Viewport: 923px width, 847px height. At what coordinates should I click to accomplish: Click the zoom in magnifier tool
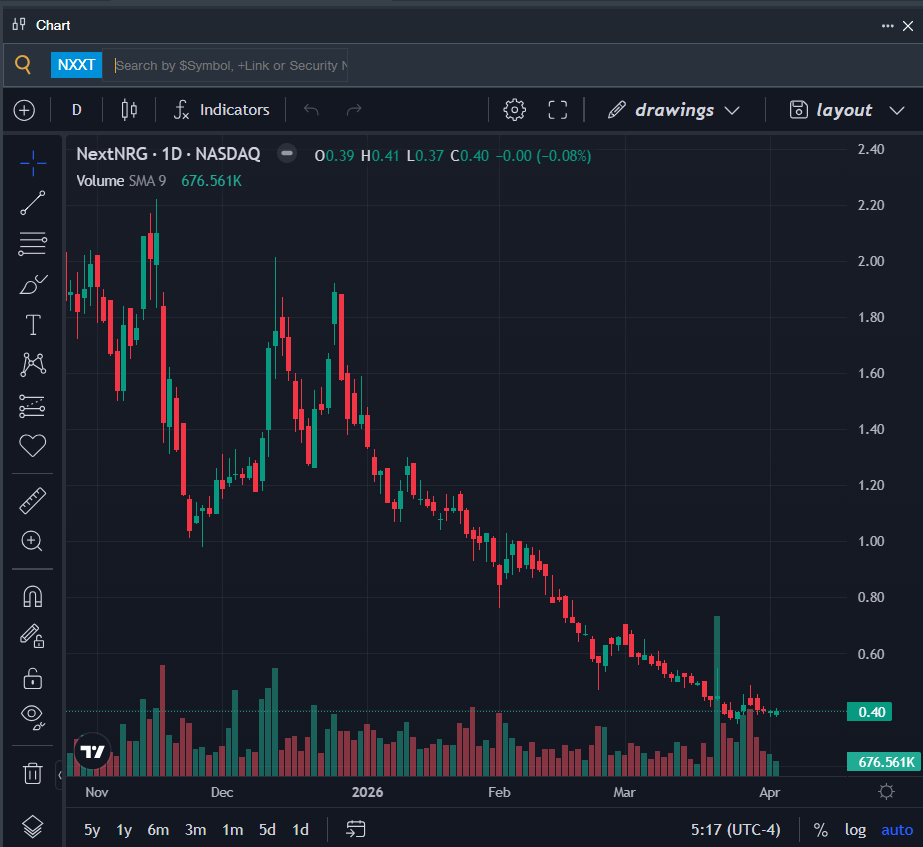click(32, 541)
